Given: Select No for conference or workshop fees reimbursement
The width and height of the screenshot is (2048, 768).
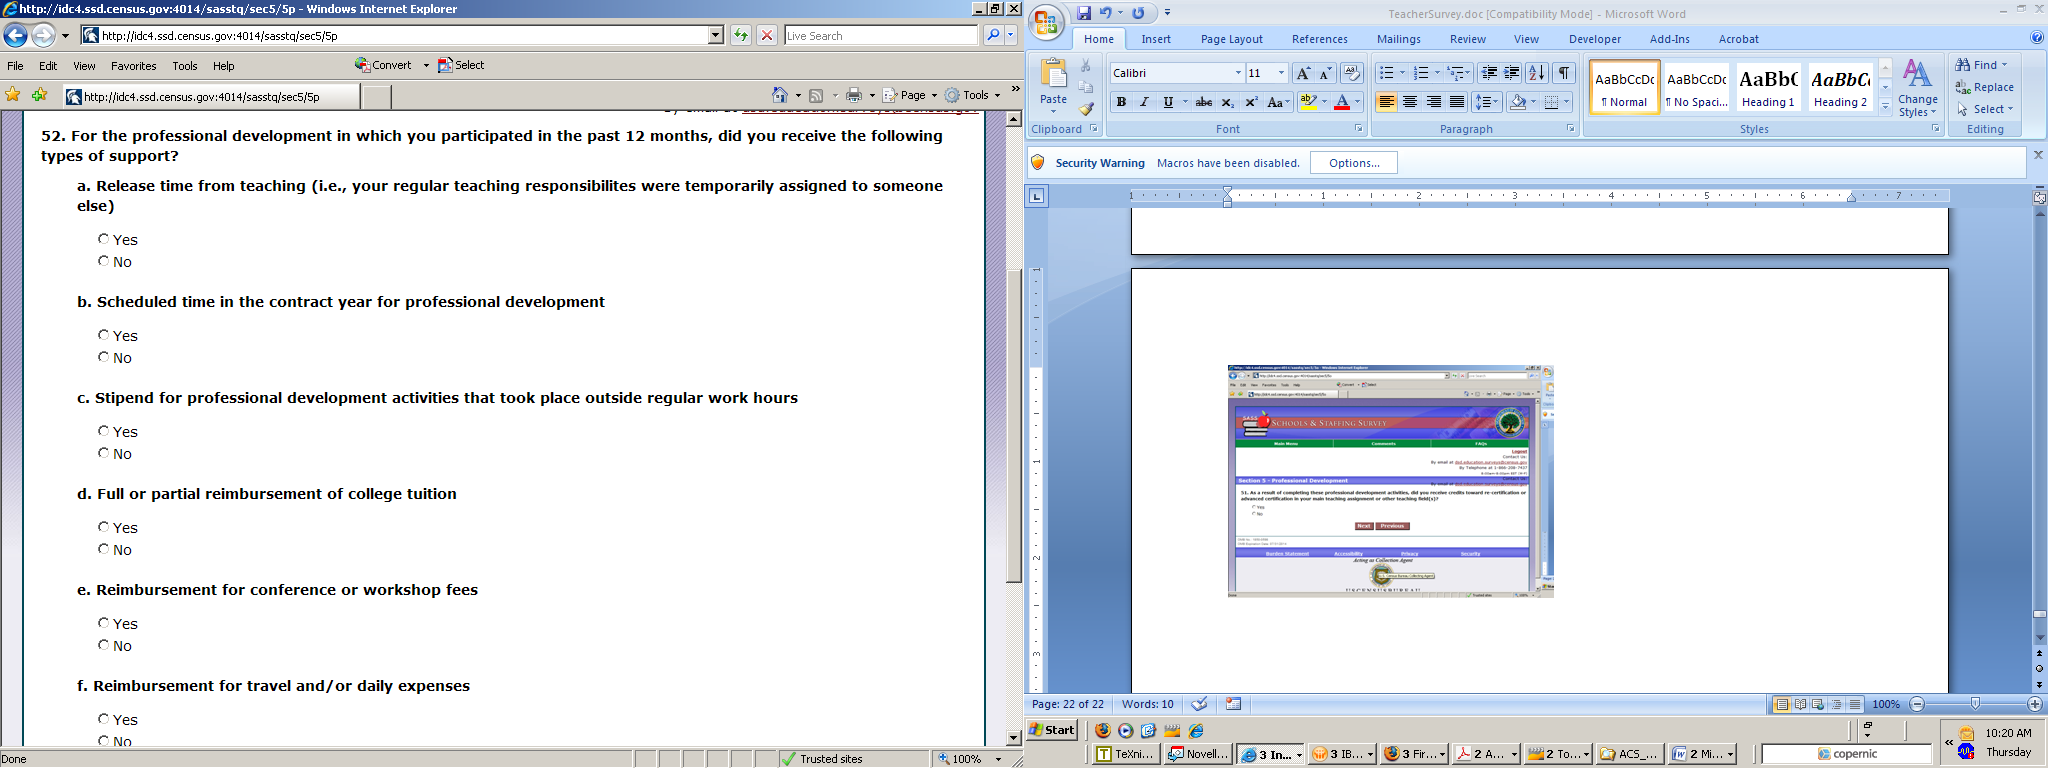Looking at the screenshot, I should [103, 645].
